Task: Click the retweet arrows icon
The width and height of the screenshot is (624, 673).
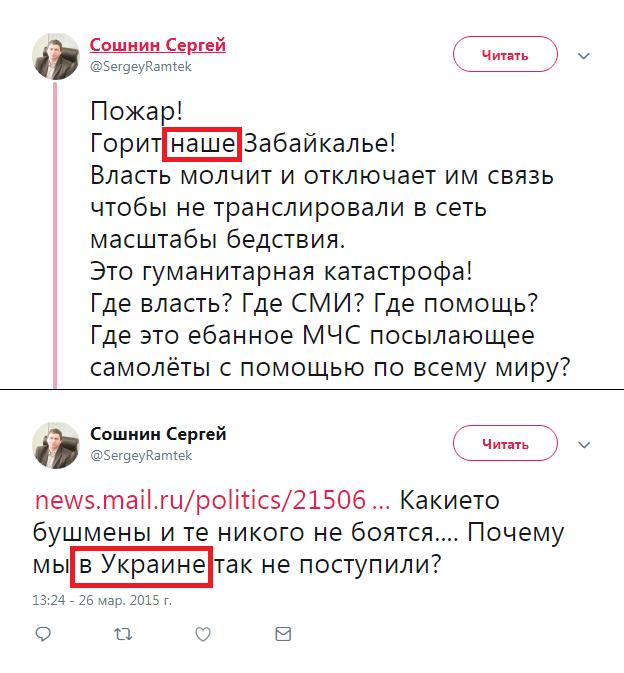Action: [x=123, y=634]
